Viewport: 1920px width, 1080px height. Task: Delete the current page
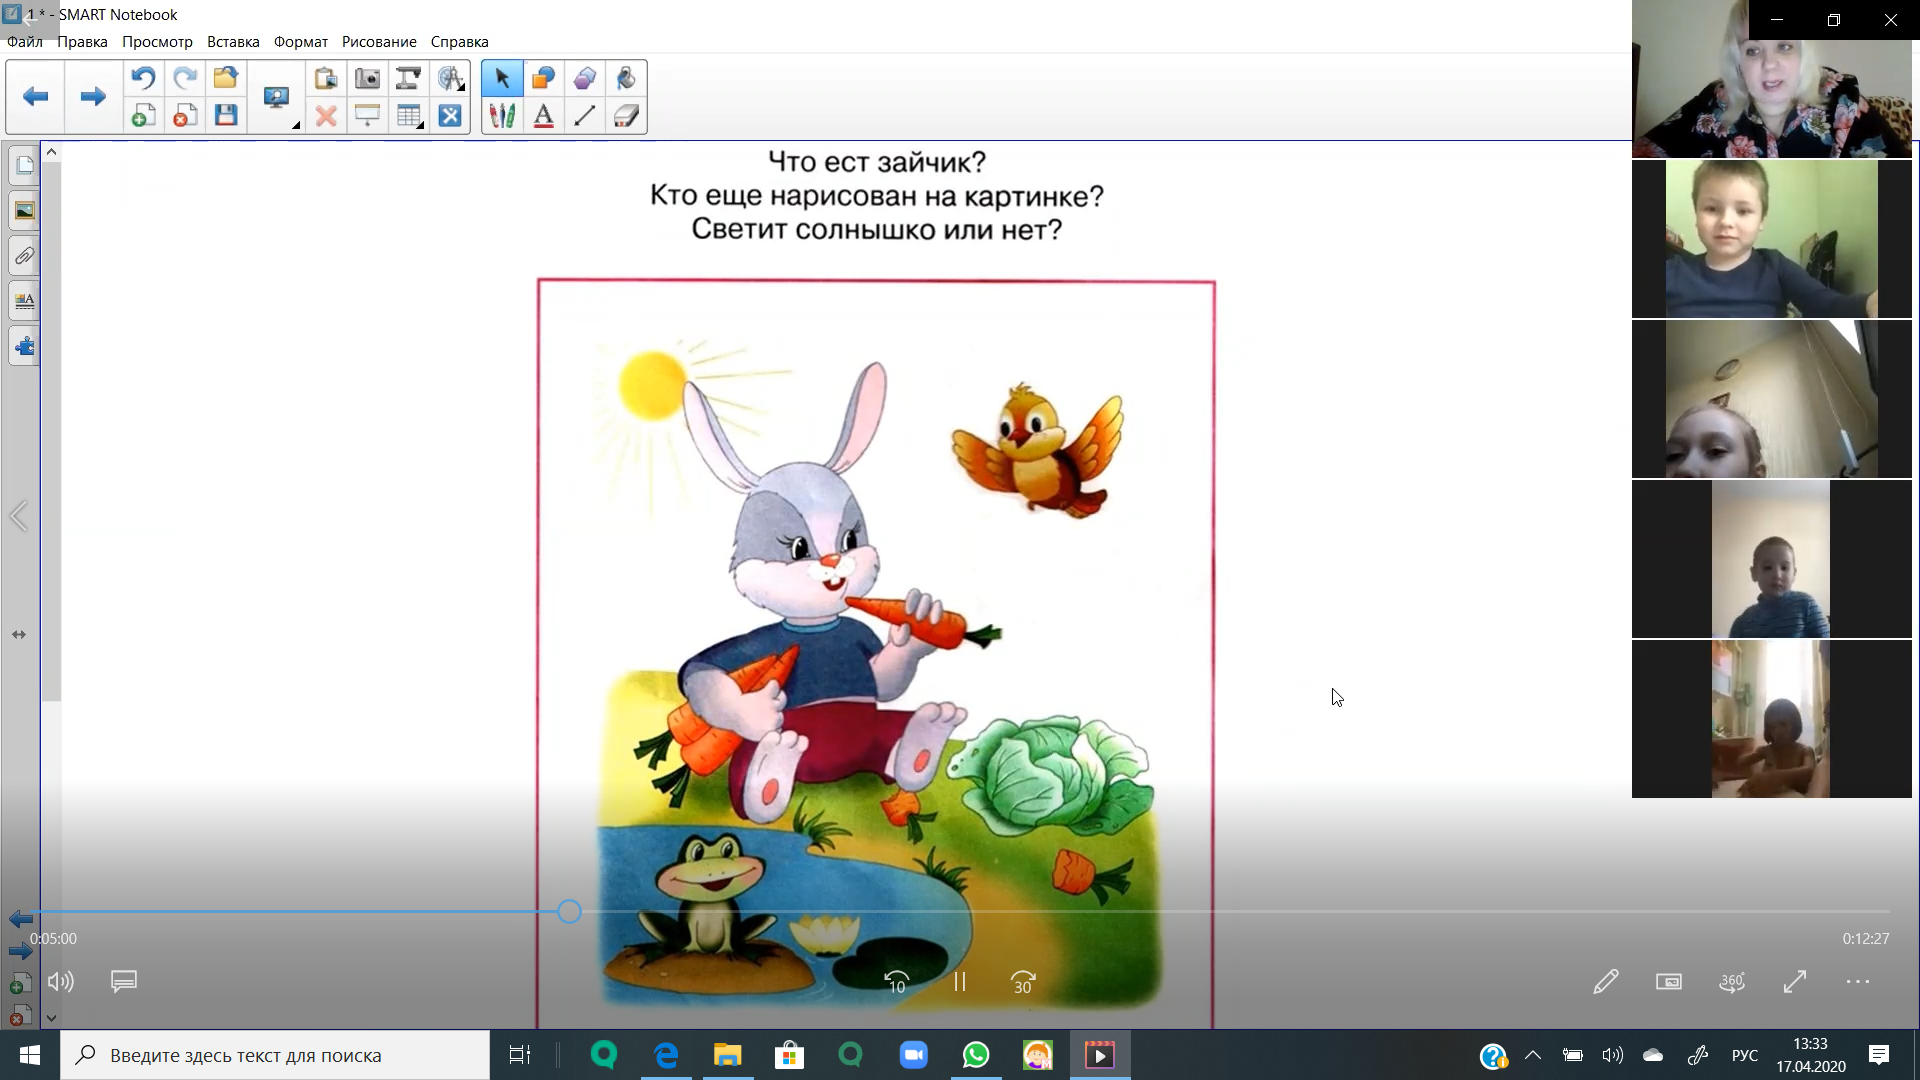coord(185,116)
